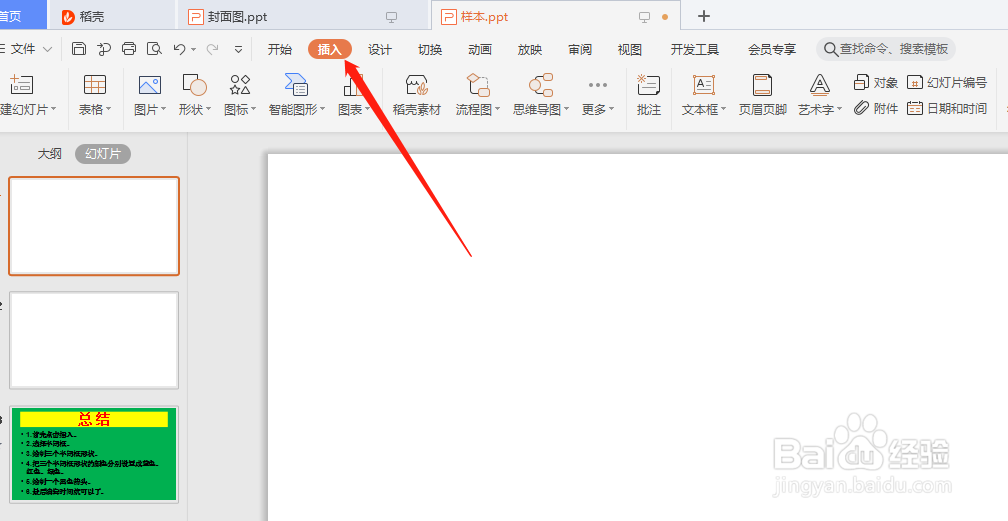Expand the 图标 dropdown arrow
1008x521 pixels.
[253, 109]
